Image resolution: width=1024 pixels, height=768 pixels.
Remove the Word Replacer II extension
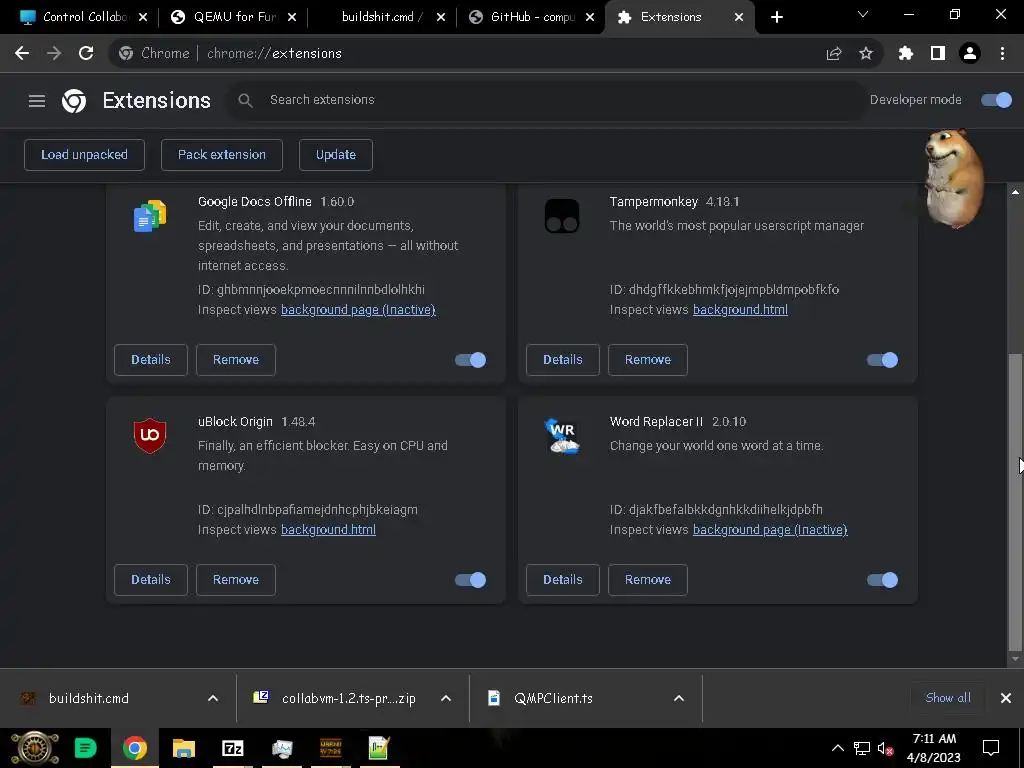pos(648,580)
